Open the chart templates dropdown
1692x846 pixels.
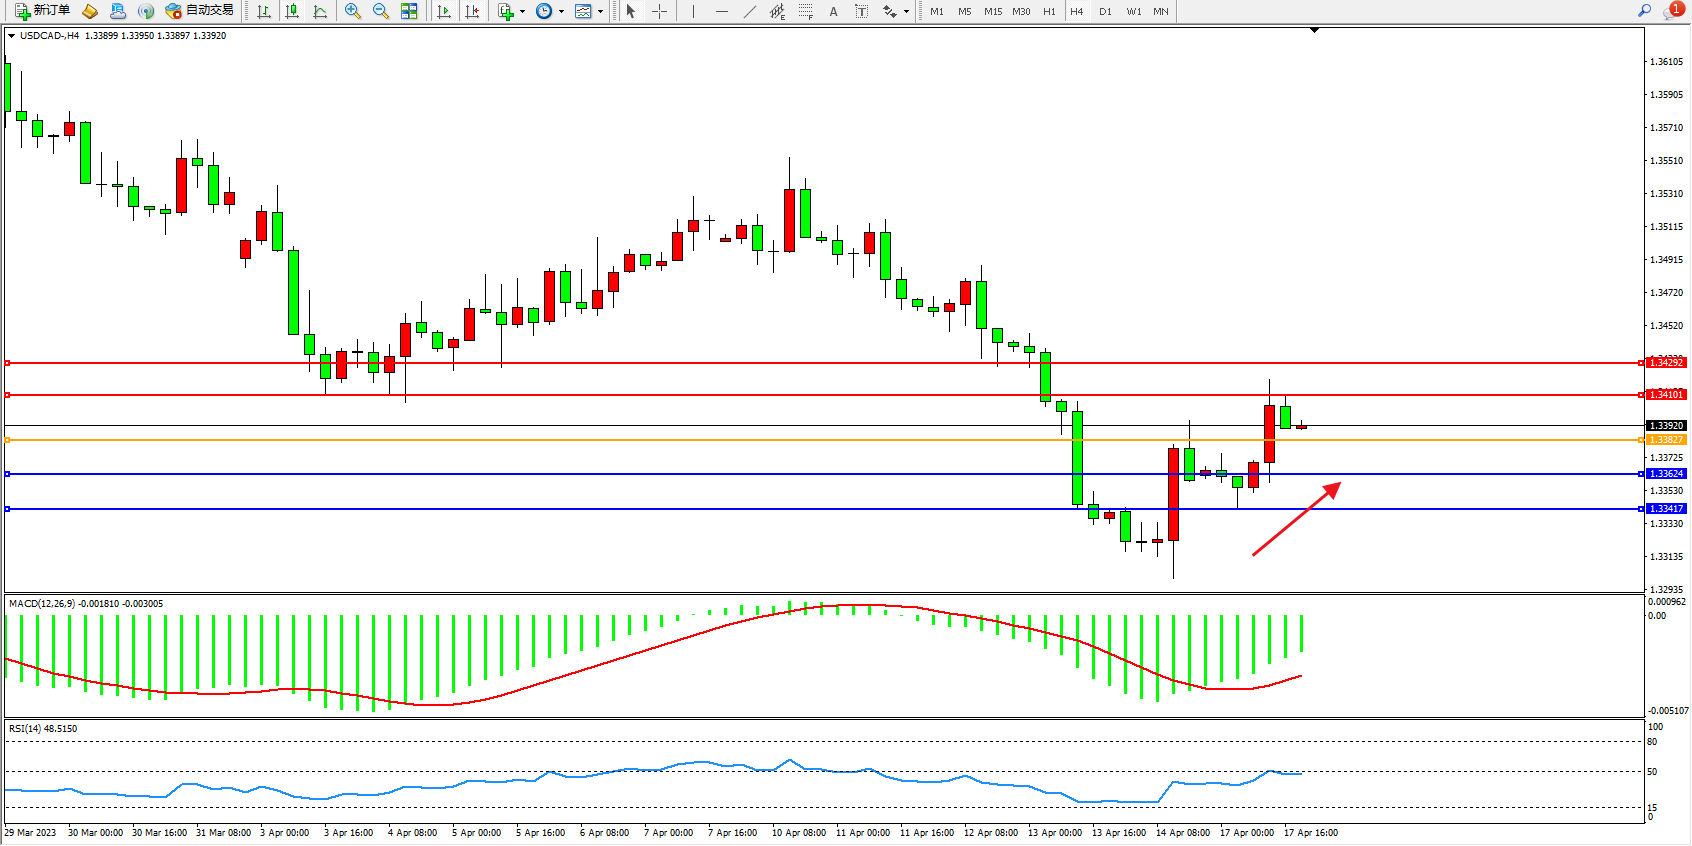pos(600,12)
